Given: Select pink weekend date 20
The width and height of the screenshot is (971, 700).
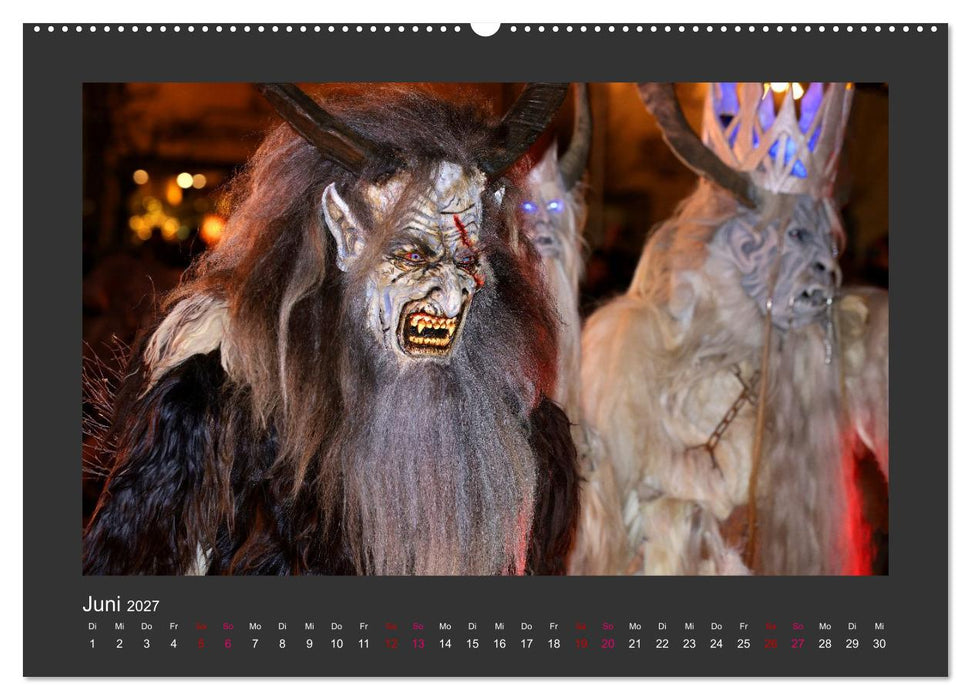Looking at the screenshot, I should 608,644.
